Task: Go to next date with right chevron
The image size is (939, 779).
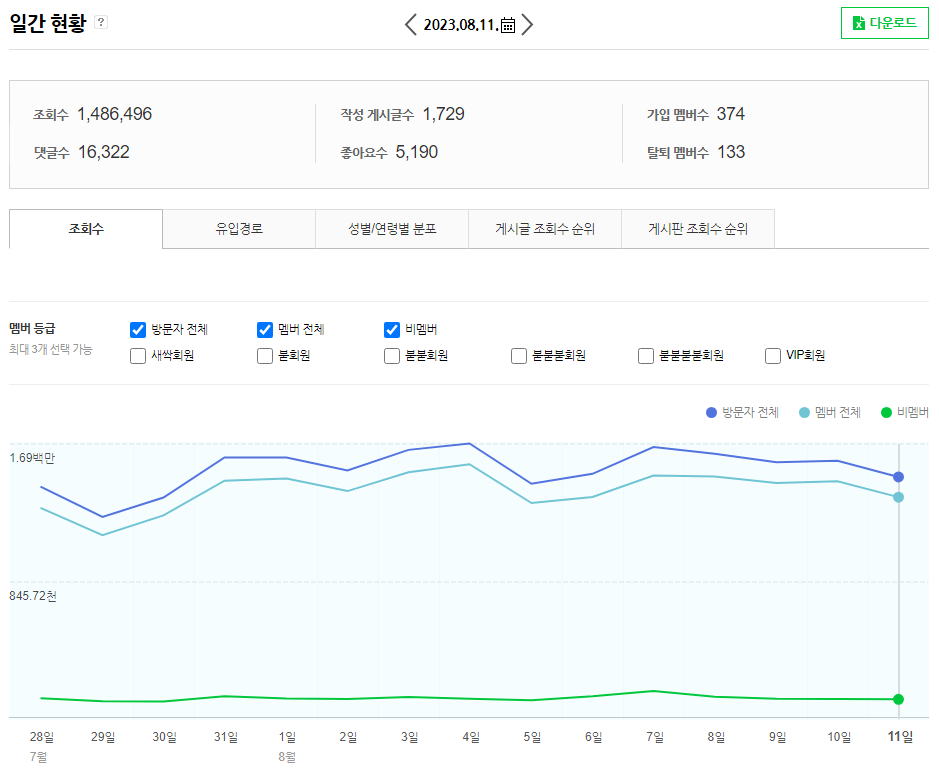Action: click(527, 25)
